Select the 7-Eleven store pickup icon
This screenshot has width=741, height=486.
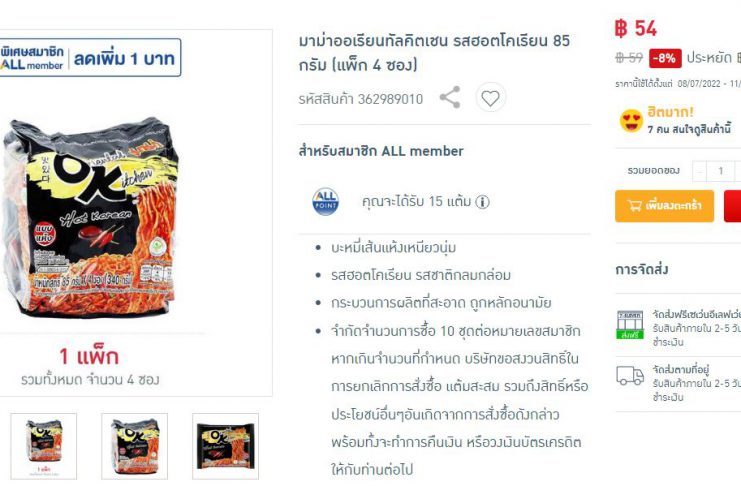coord(630,325)
